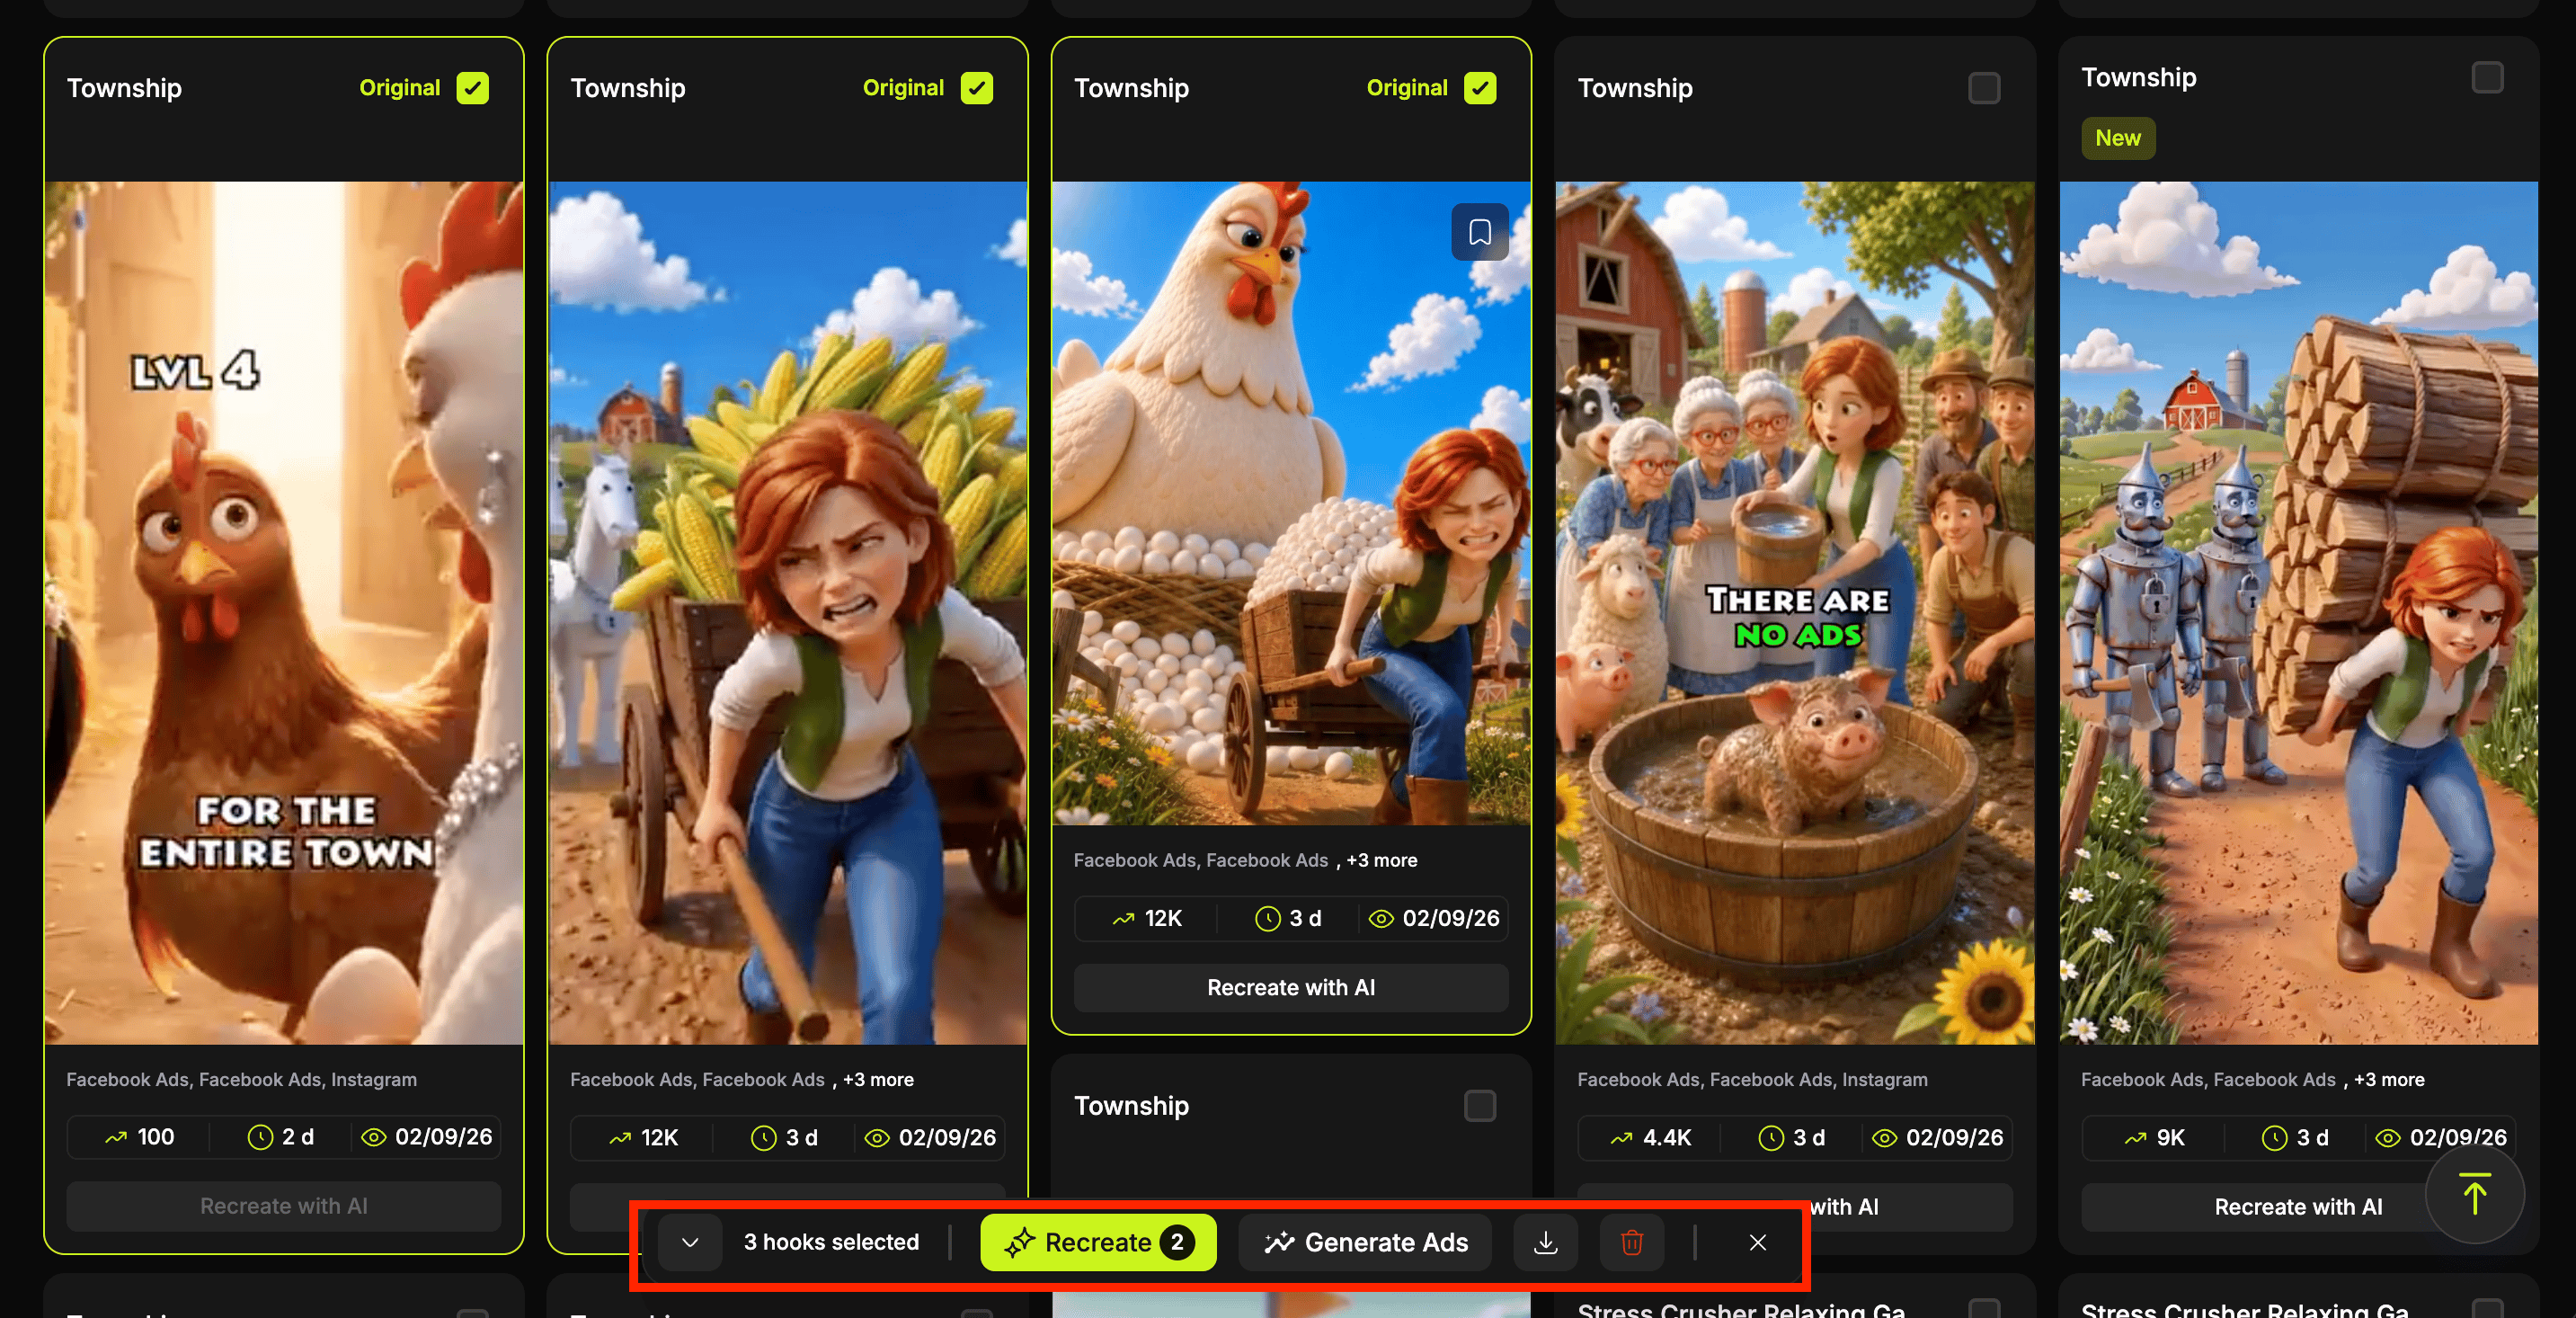Viewport: 2576px width, 1318px height.
Task: Click the Original label on the giant chicken card
Action: pyautogui.click(x=1408, y=88)
